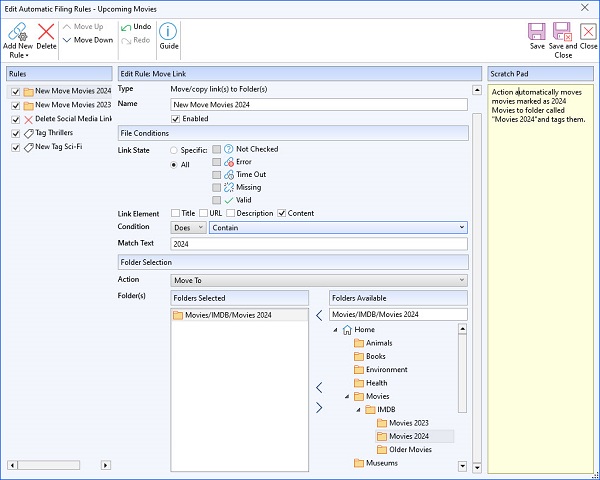Select the Health folder
600x480 pixels.
pos(370,383)
